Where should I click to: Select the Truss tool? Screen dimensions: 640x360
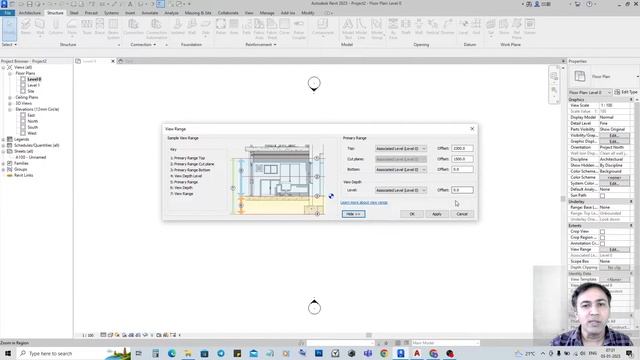pyautogui.click(x=87, y=27)
